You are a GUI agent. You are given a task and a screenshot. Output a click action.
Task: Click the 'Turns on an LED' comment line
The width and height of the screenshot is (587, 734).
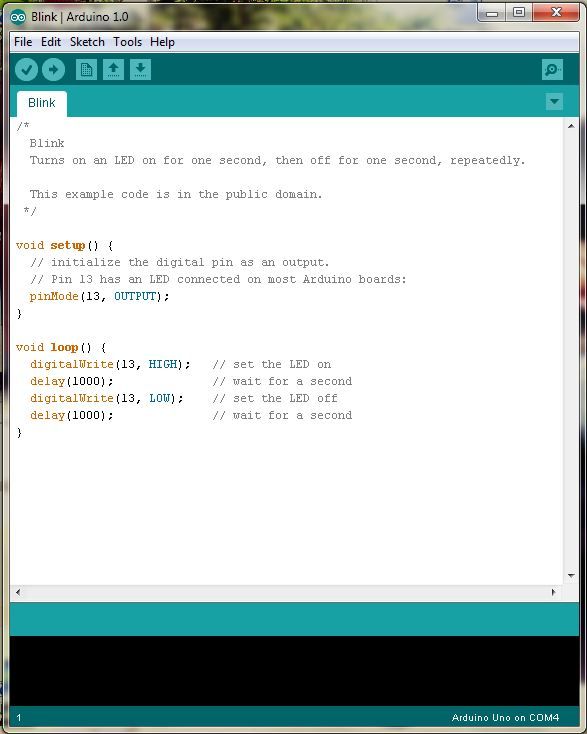278,161
